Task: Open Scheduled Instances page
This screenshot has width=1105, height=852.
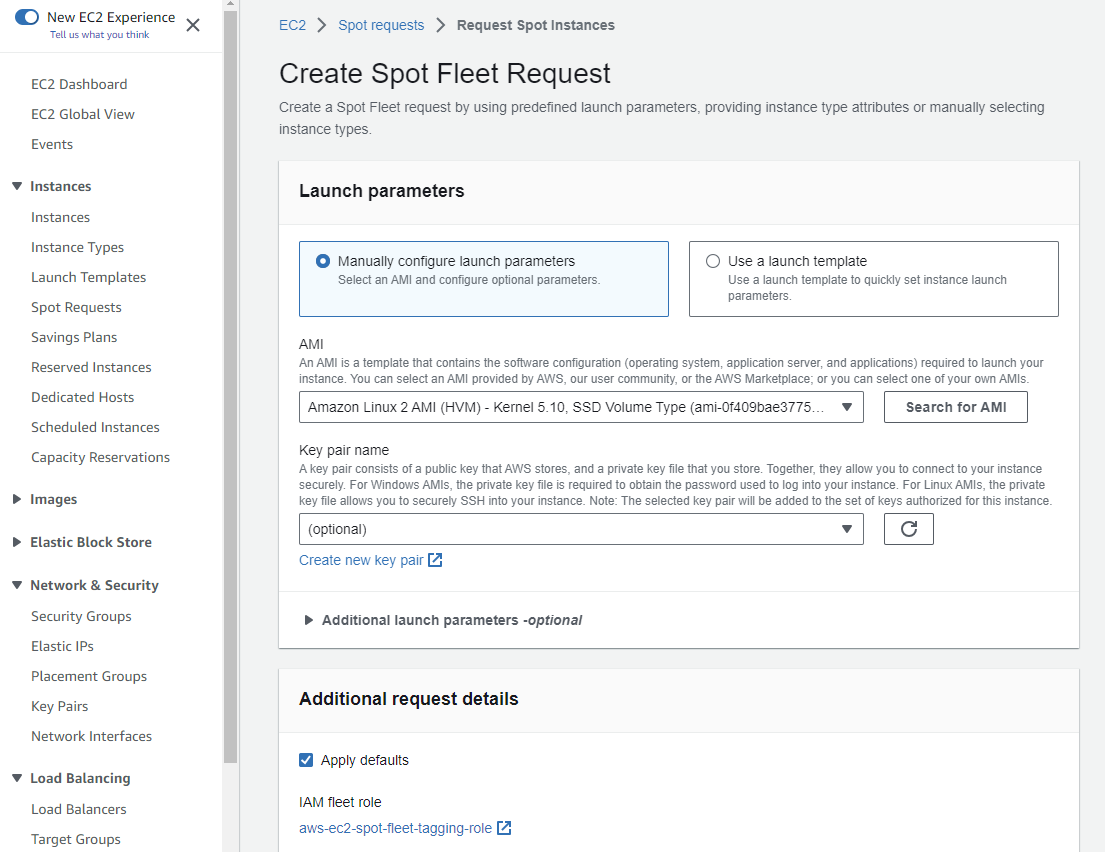Action: coord(95,427)
